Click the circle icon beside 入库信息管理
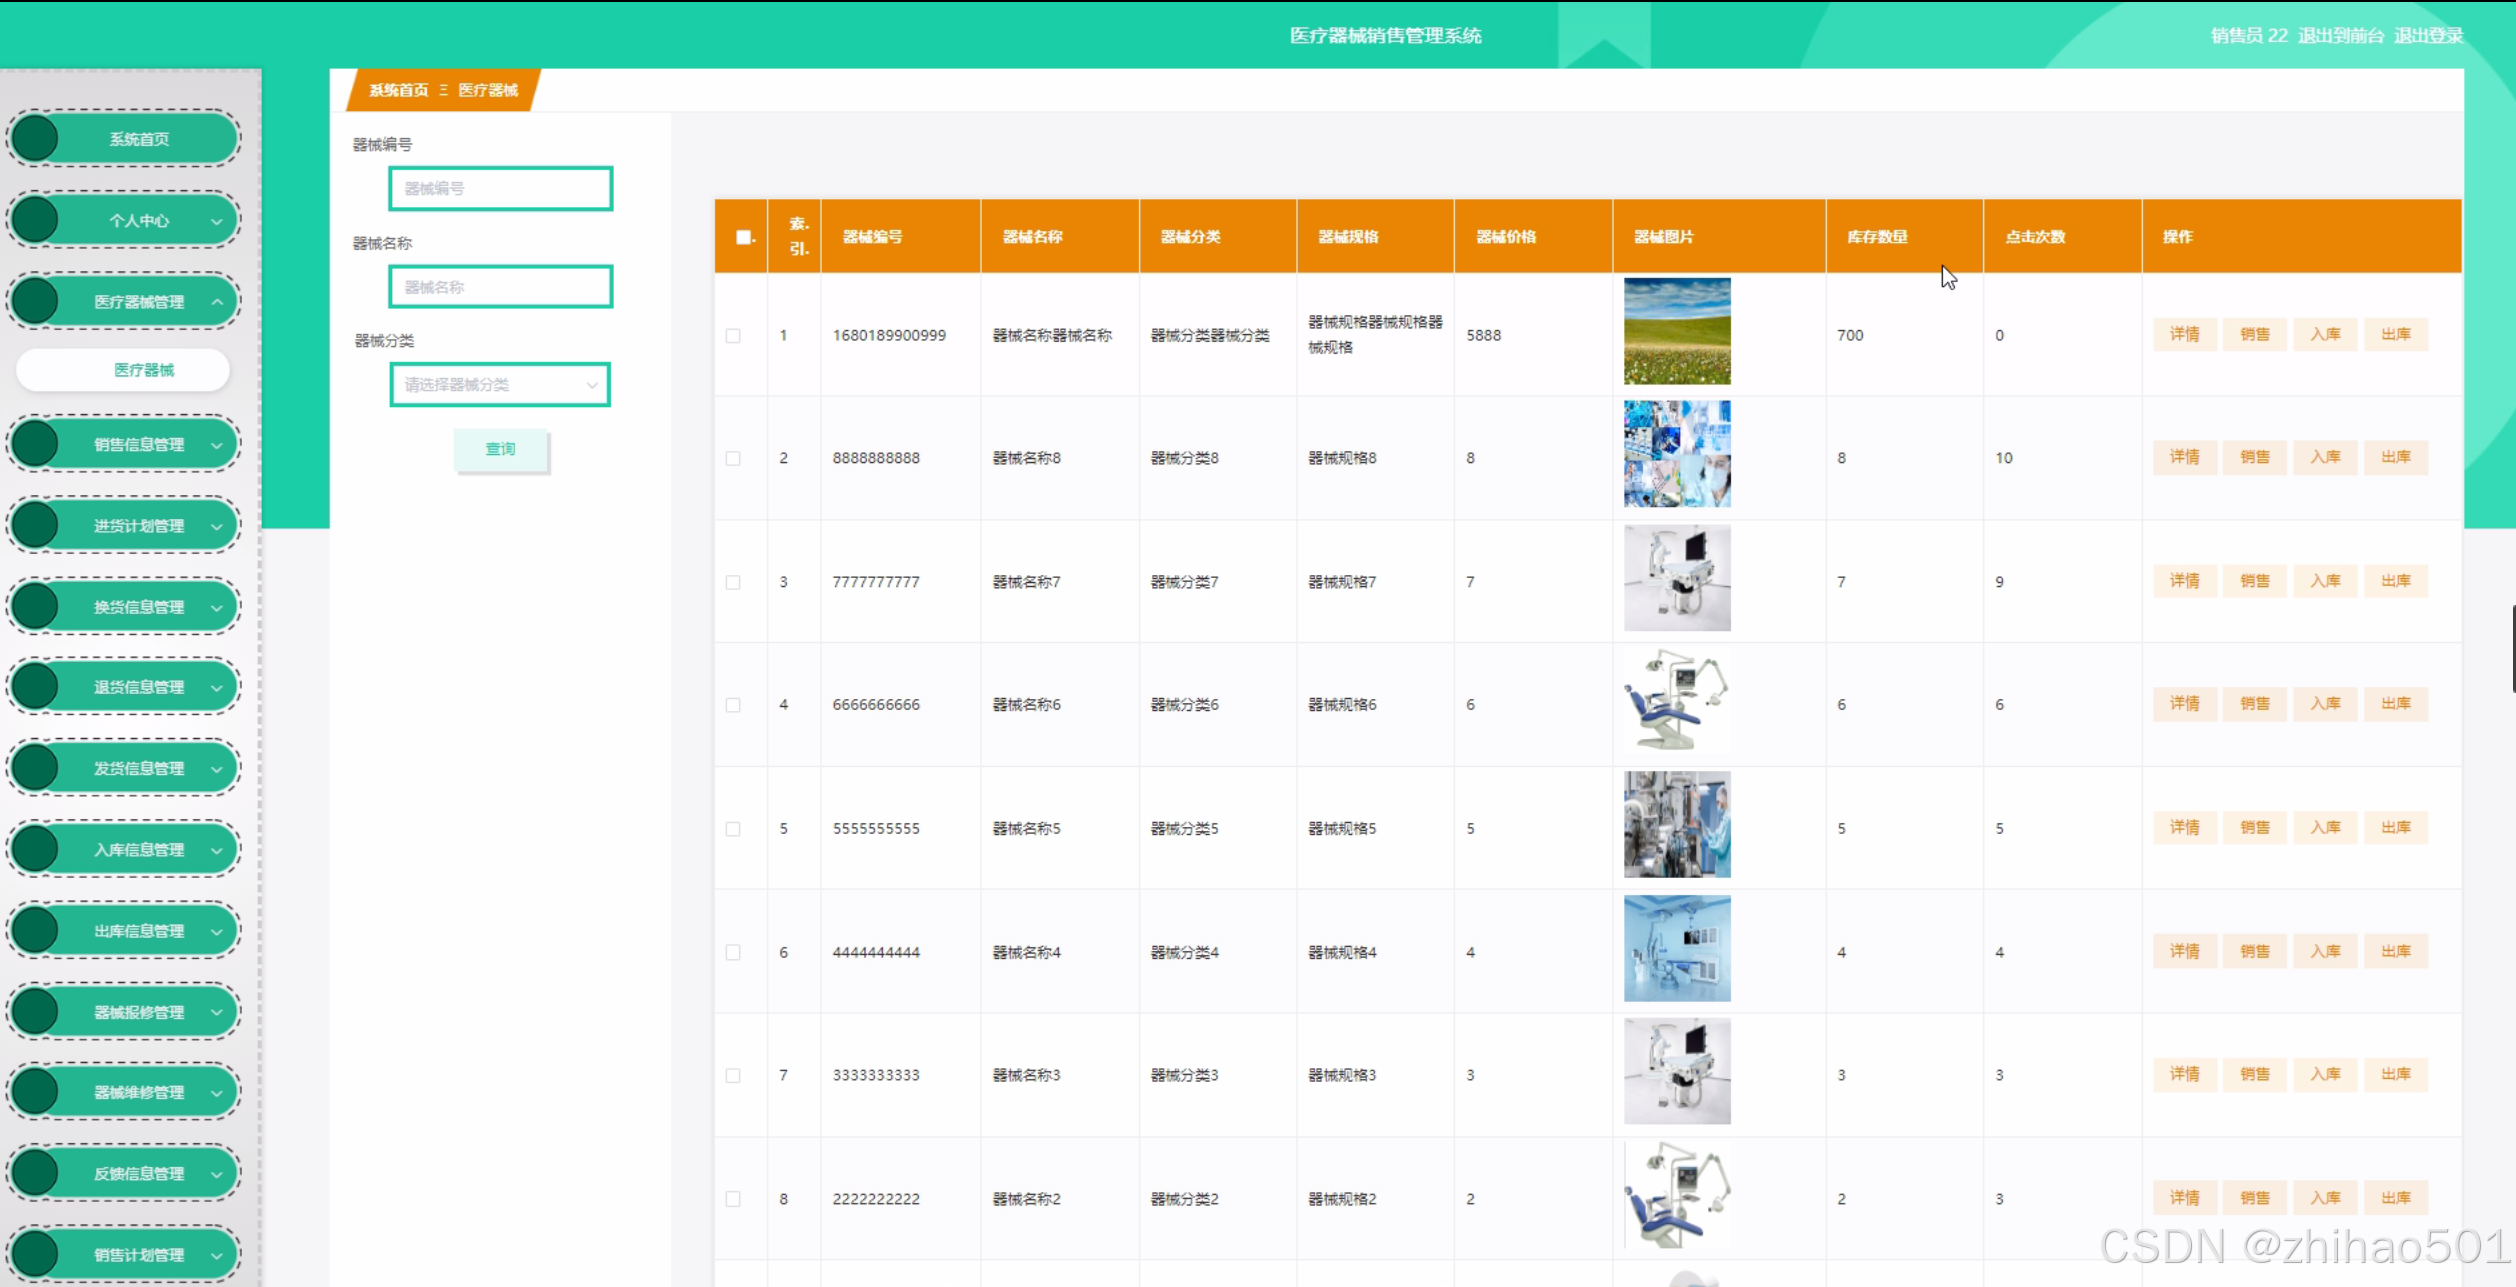2516x1287 pixels. tap(36, 850)
